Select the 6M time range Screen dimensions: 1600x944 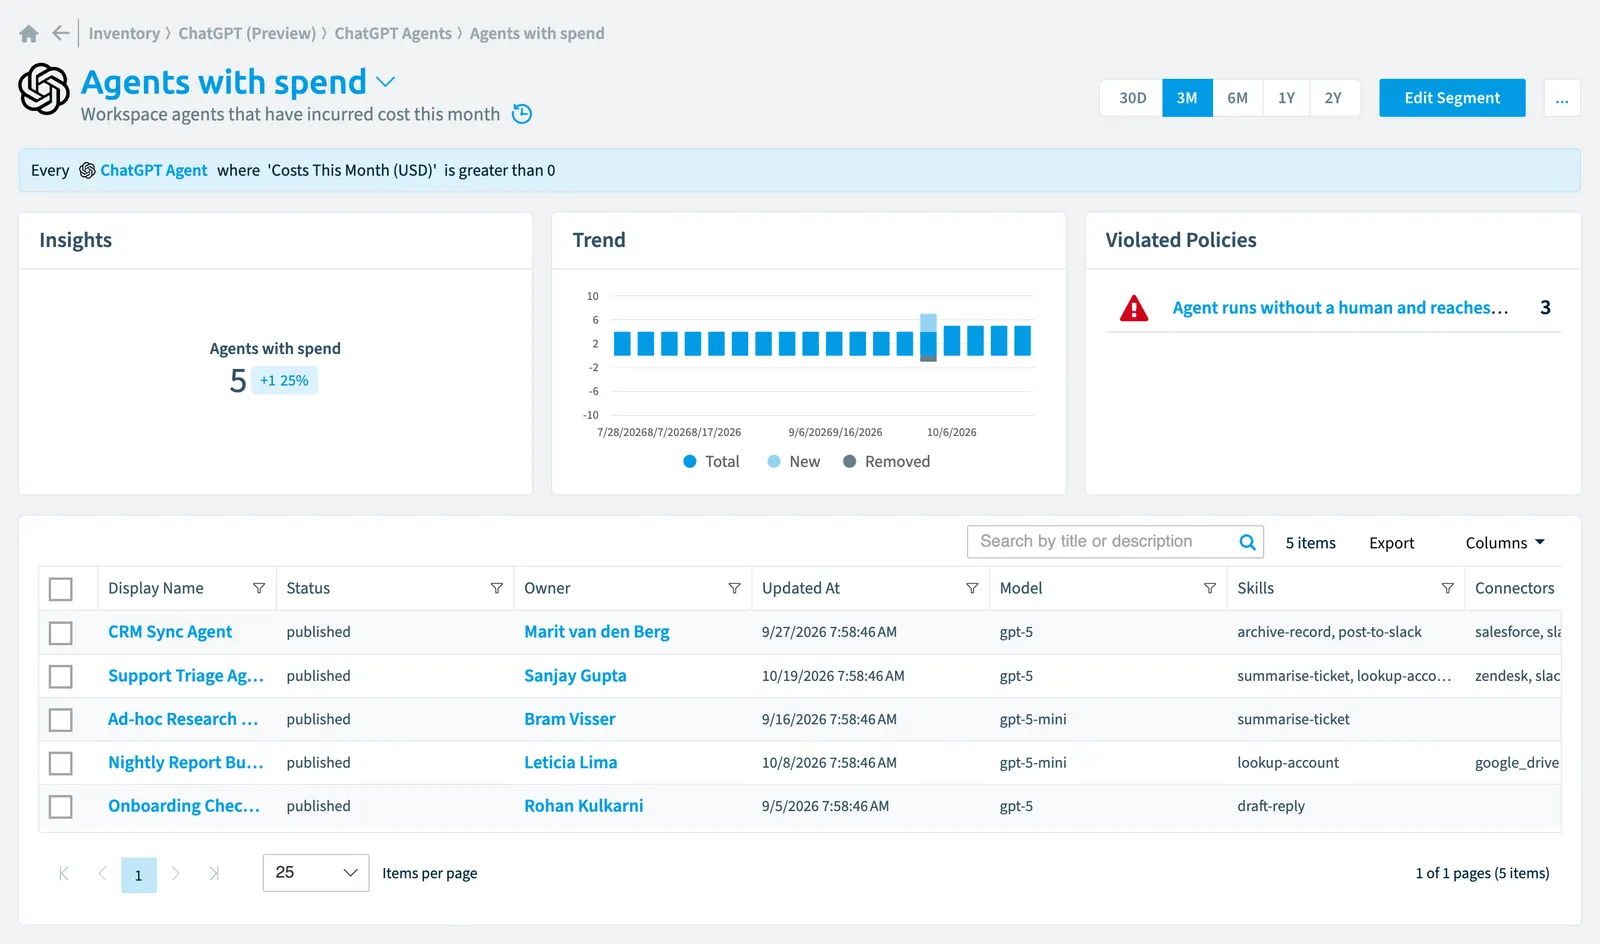[x=1238, y=98]
